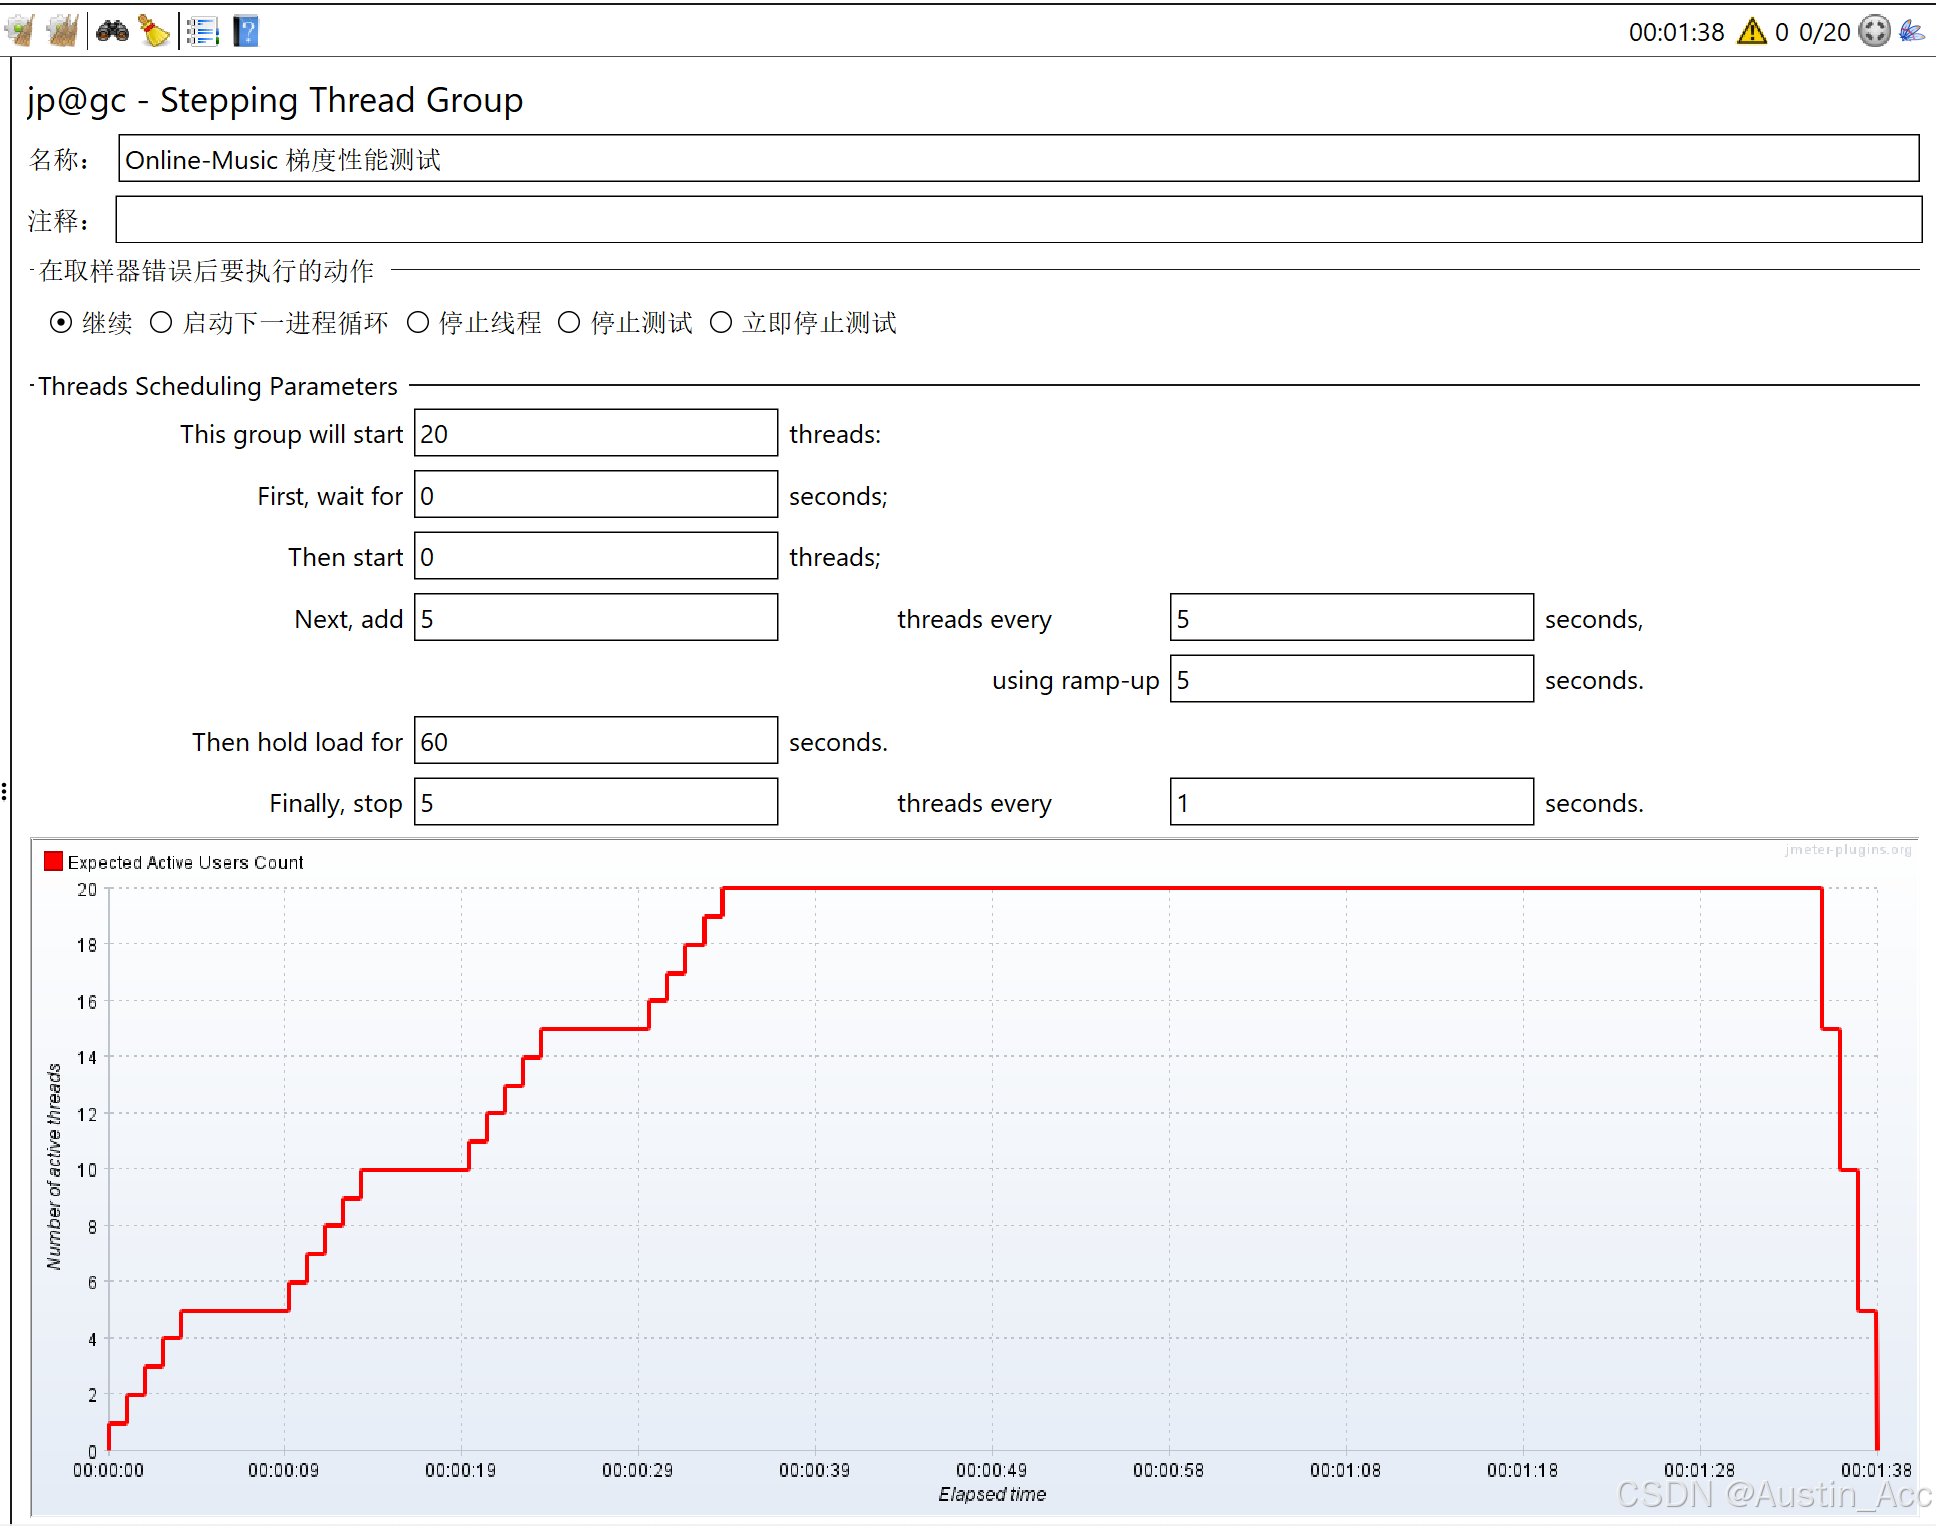Choose the 立即停止测试 radio option
The height and width of the screenshot is (1526, 1936).
point(721,322)
